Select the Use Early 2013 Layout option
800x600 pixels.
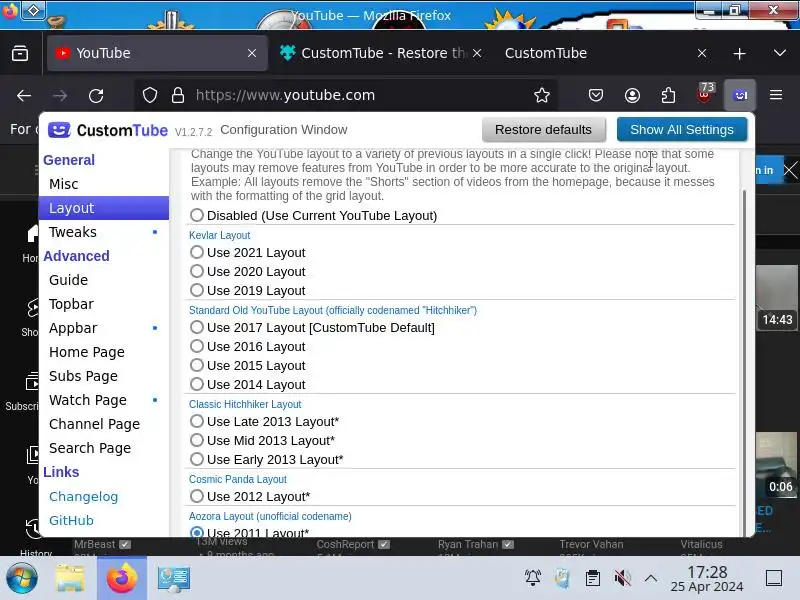(196, 459)
